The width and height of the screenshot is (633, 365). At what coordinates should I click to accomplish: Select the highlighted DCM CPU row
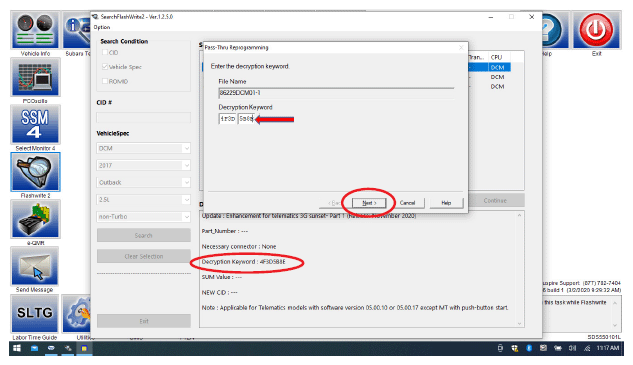(498, 67)
